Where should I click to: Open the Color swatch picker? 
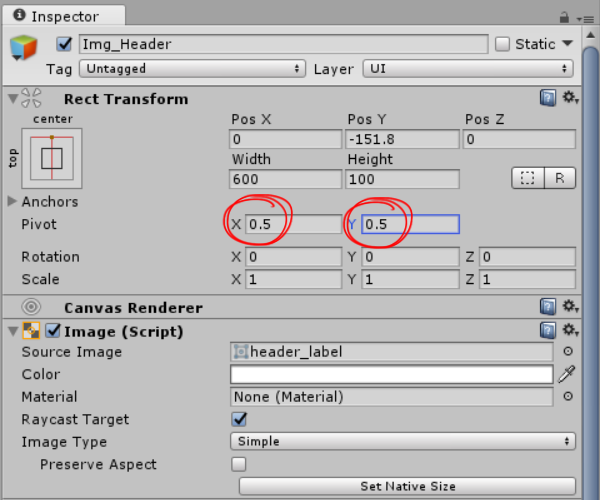391,374
